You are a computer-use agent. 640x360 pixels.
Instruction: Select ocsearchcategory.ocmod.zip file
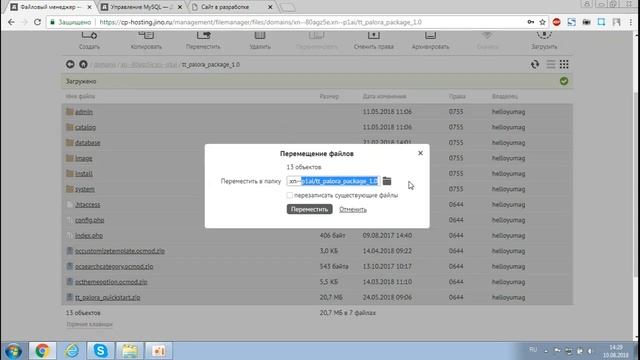114,267
